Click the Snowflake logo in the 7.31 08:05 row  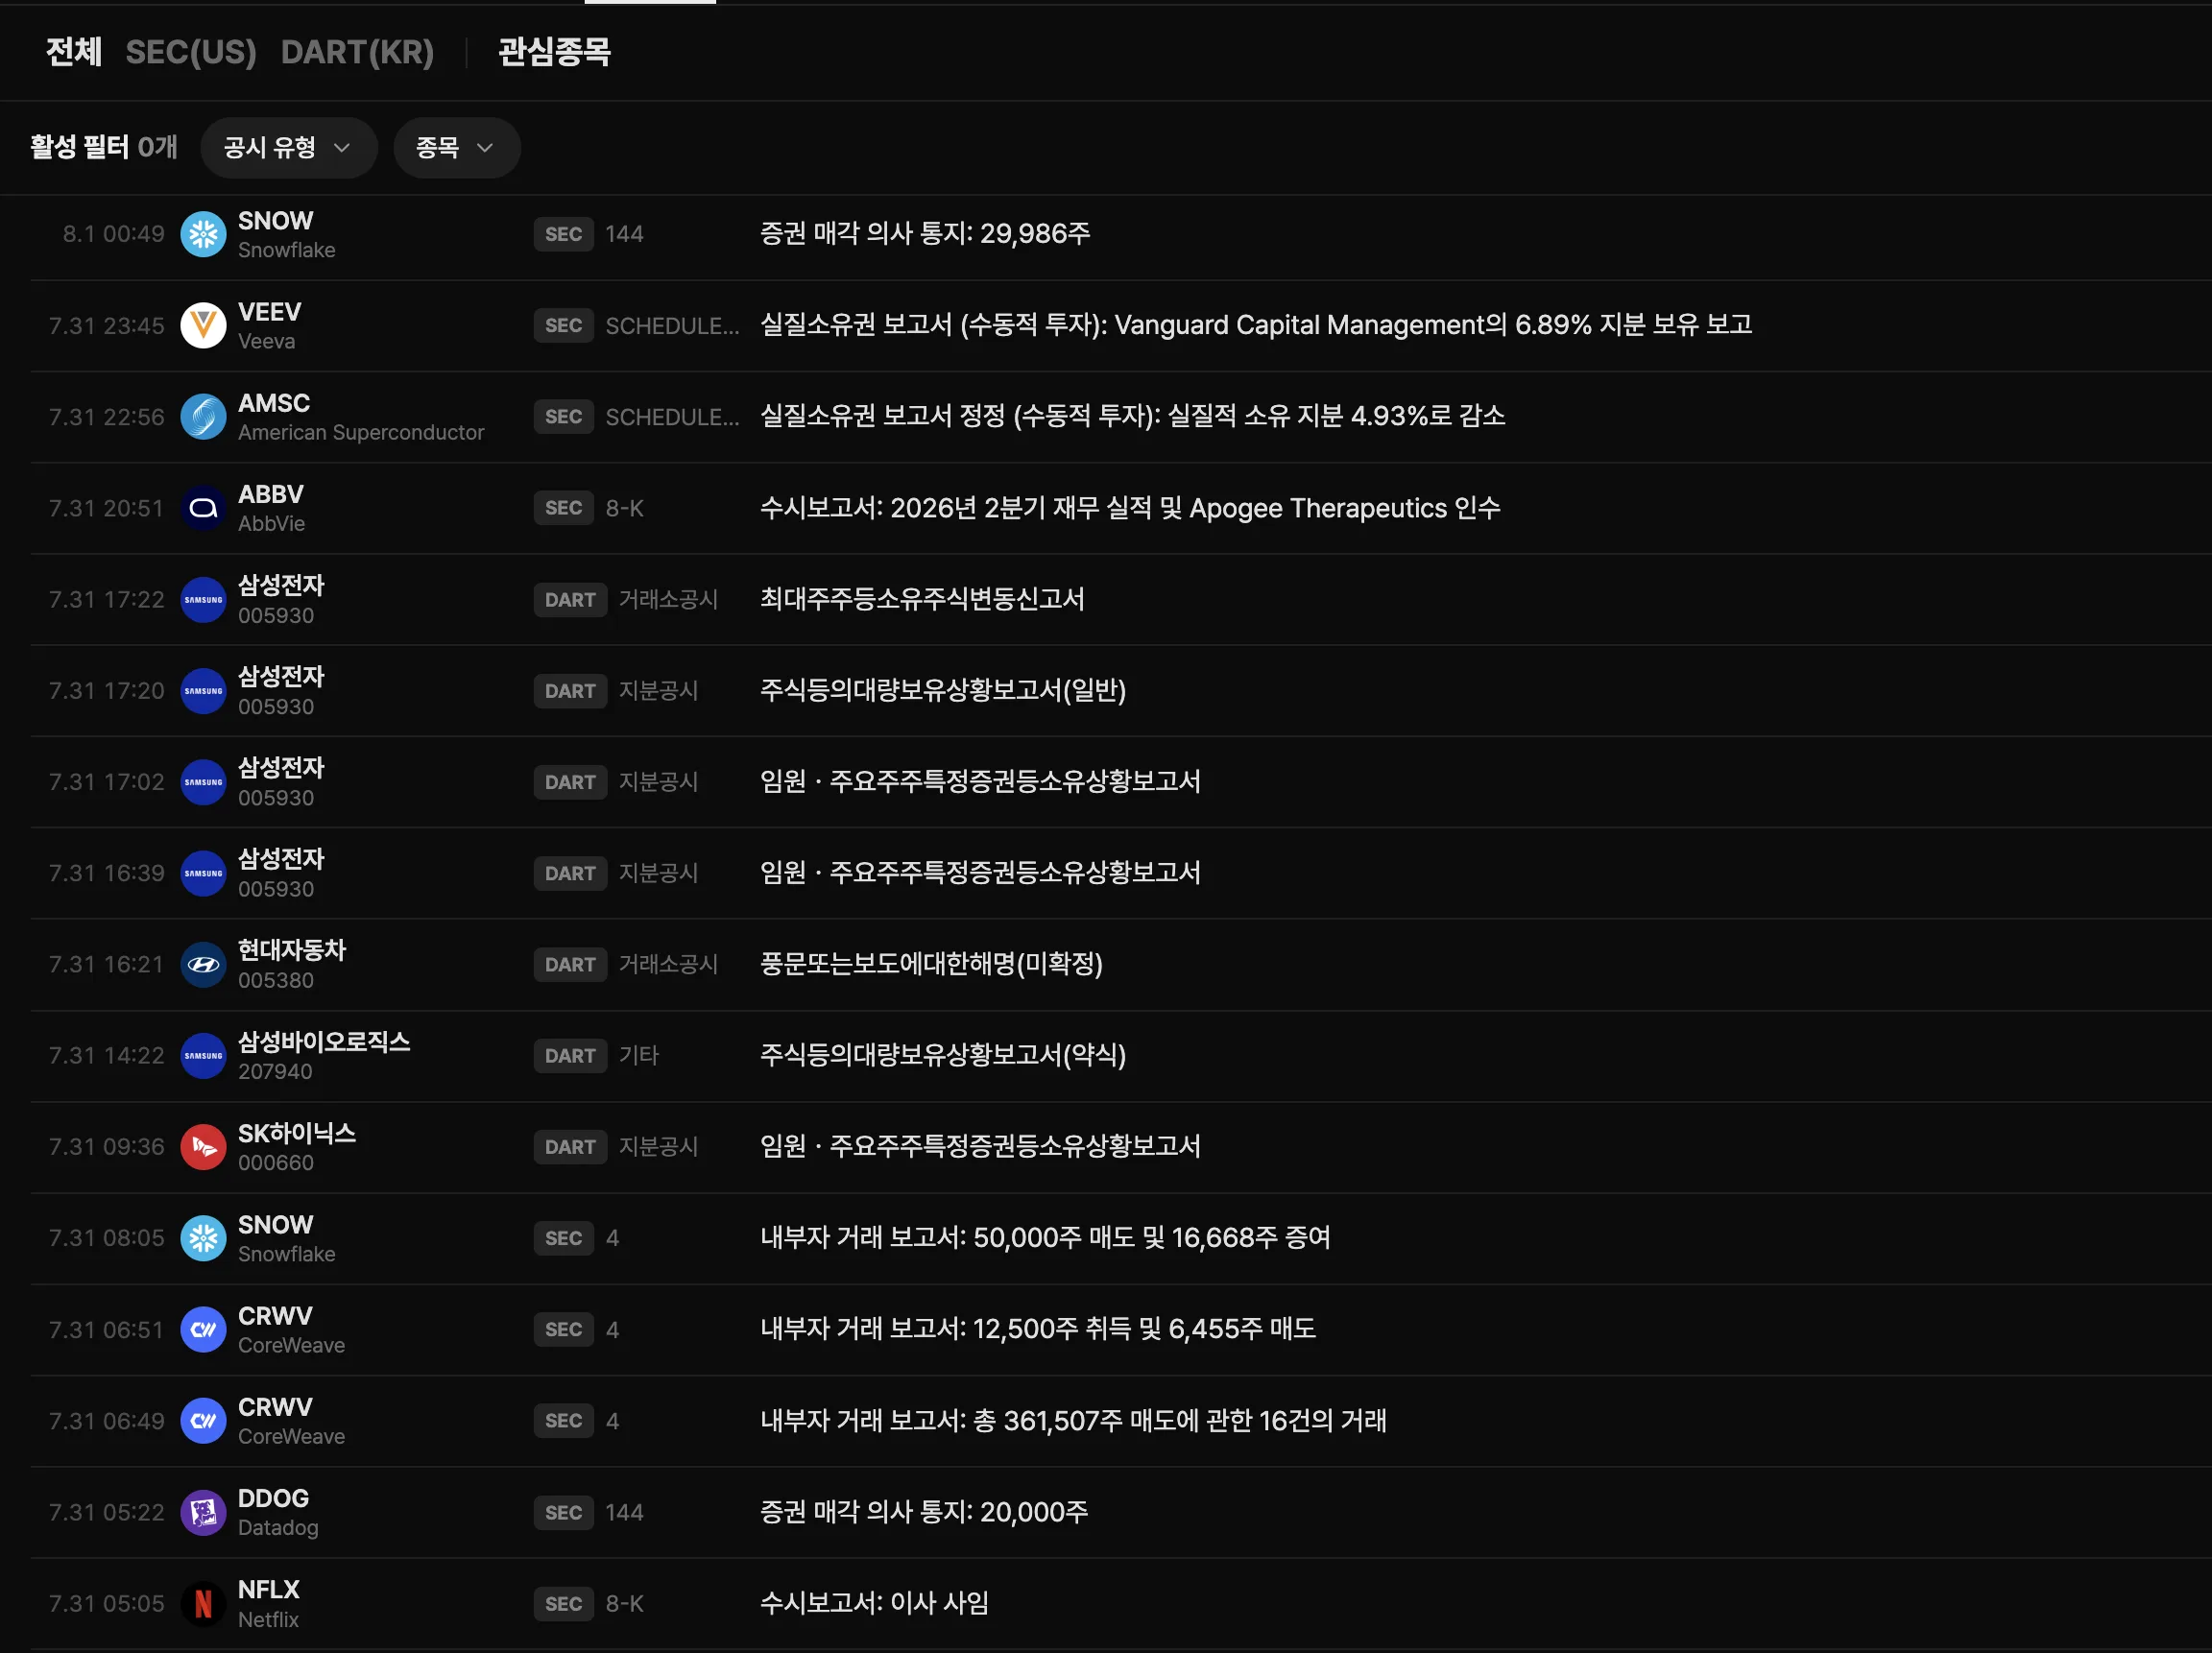tap(203, 1238)
